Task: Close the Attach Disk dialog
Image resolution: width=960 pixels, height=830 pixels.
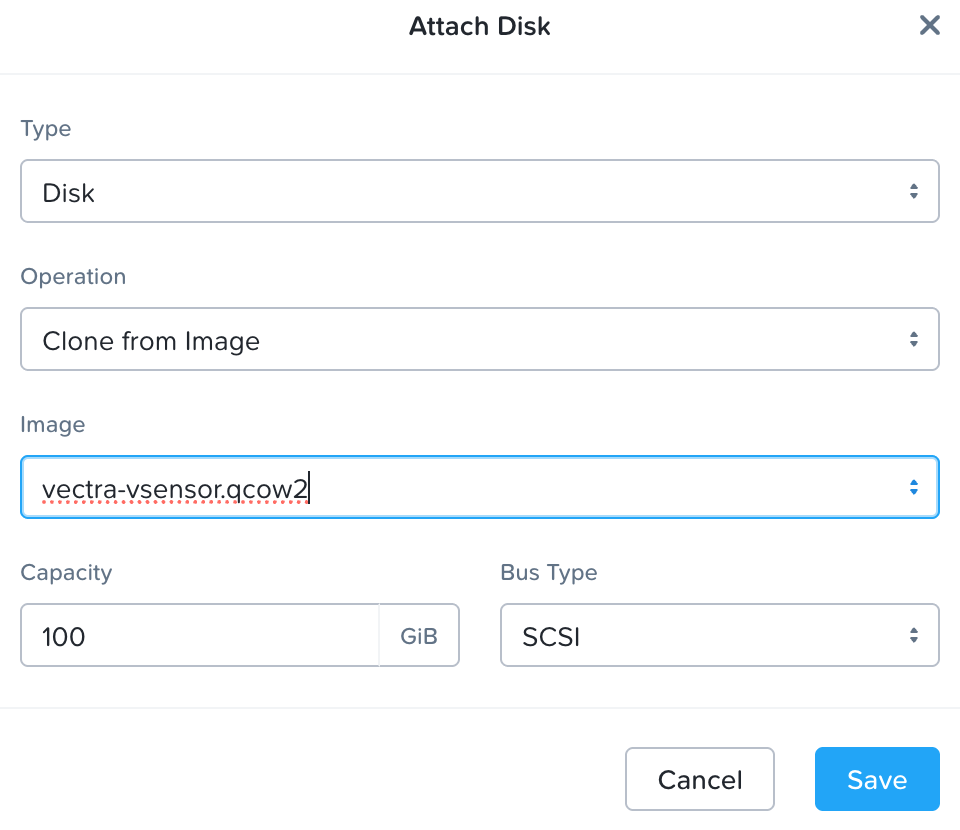Action: tap(930, 26)
